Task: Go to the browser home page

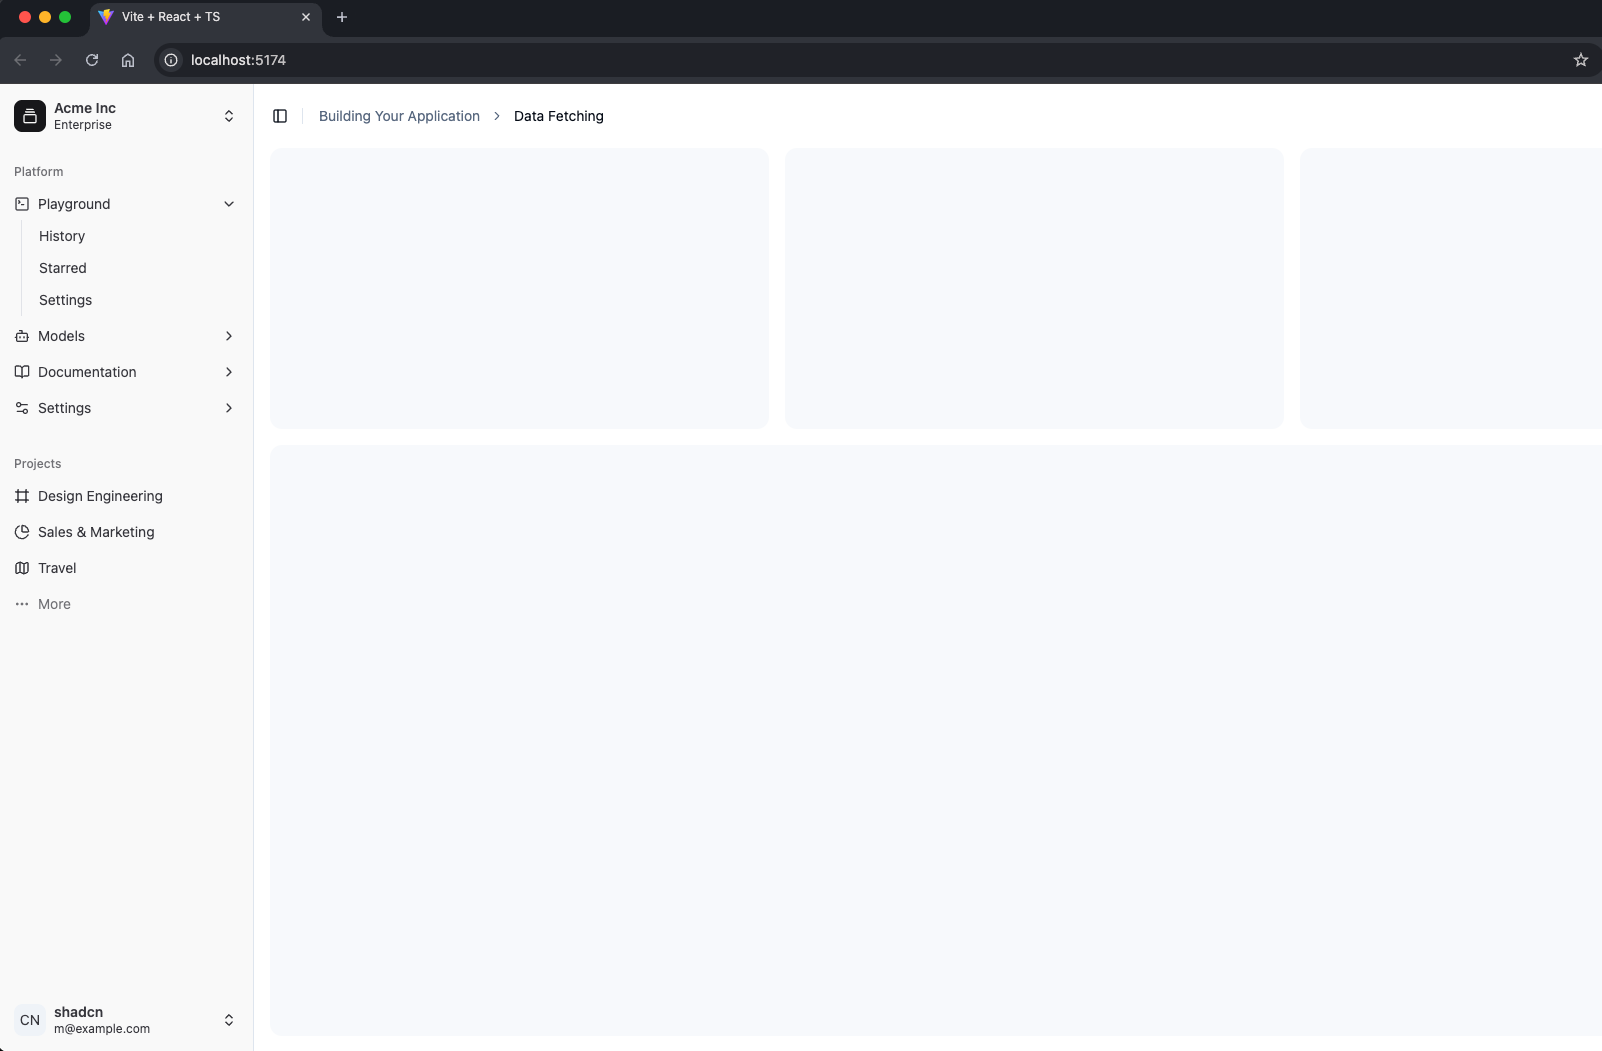Action: (x=128, y=60)
